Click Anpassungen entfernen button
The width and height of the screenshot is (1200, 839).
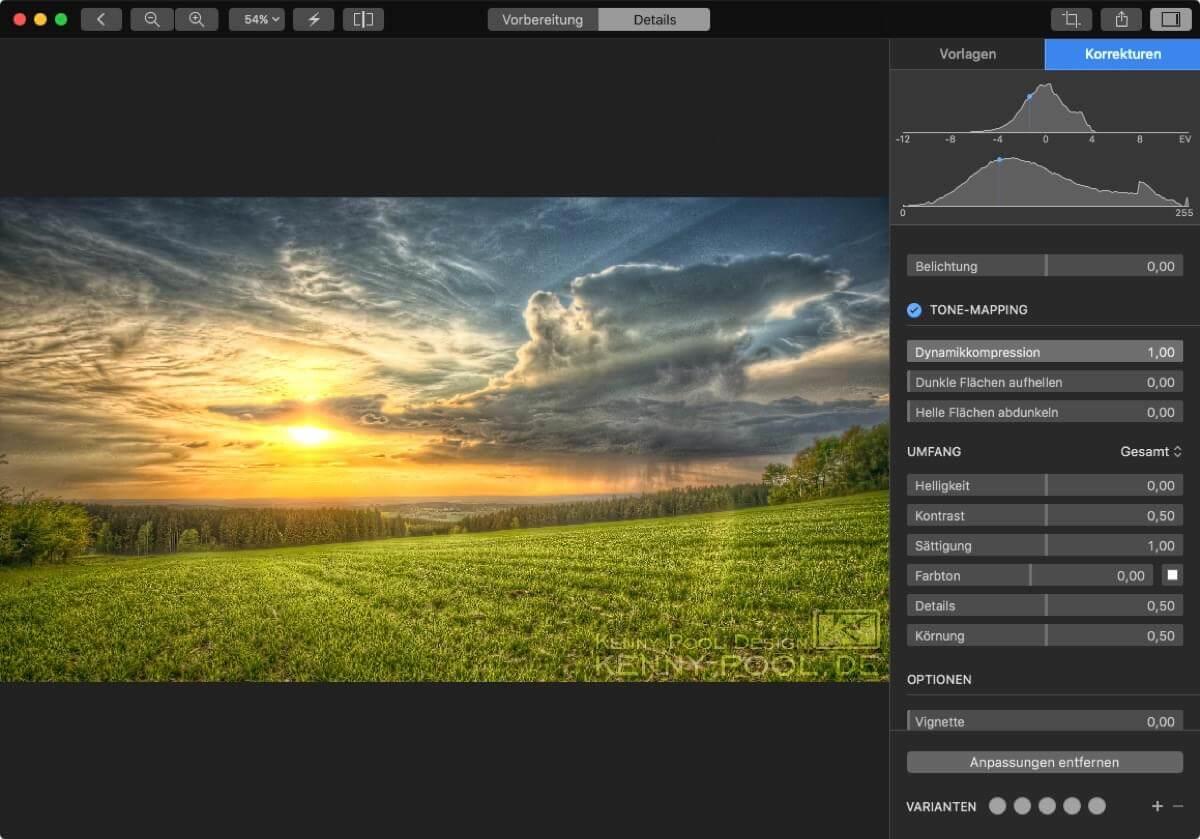pyautogui.click(x=1045, y=762)
